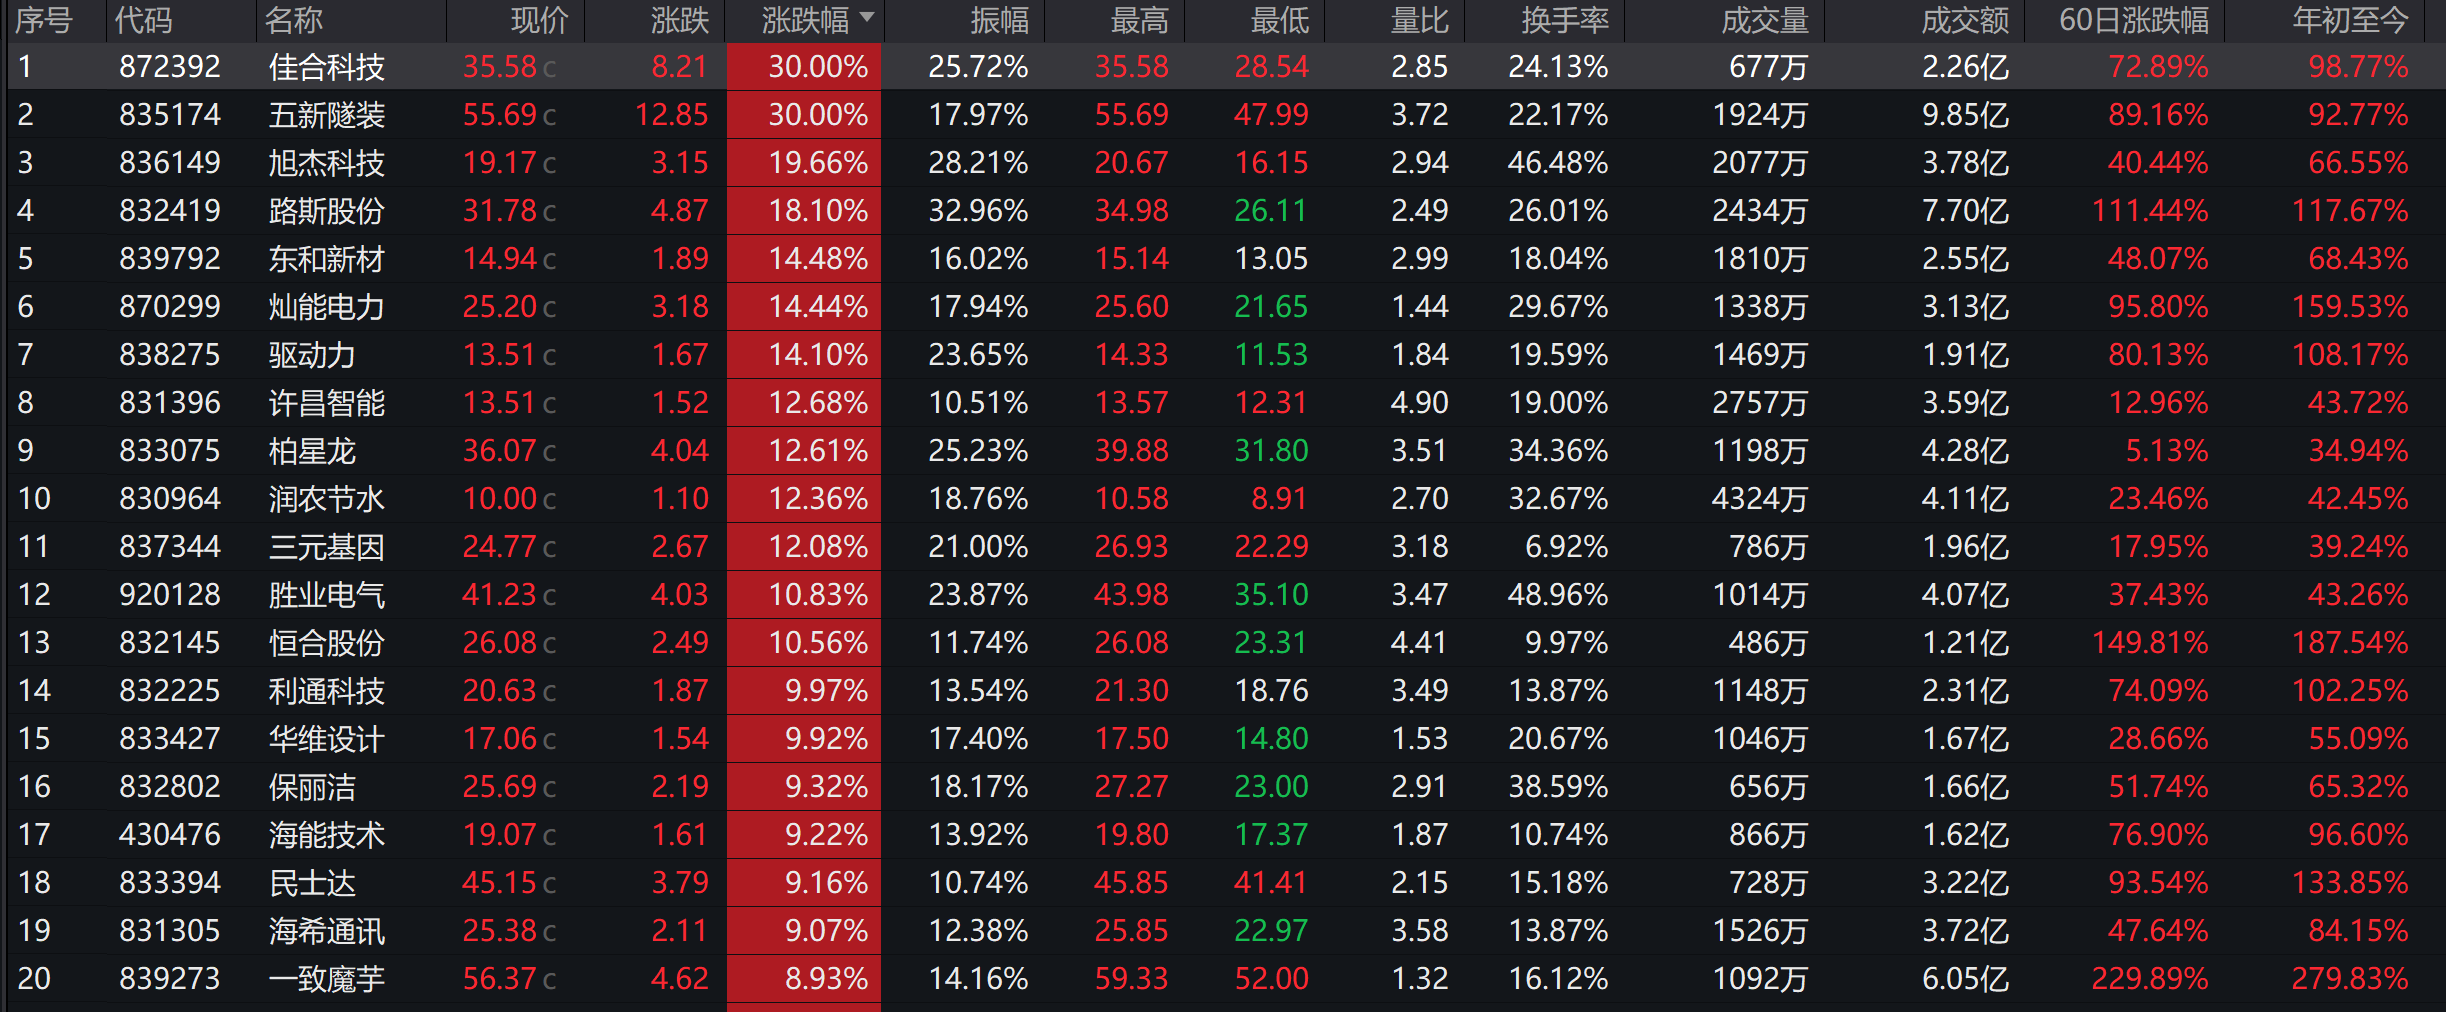Screen dimensions: 2446x1012
Task: Select stock 路斯股份
Action: click(326, 211)
